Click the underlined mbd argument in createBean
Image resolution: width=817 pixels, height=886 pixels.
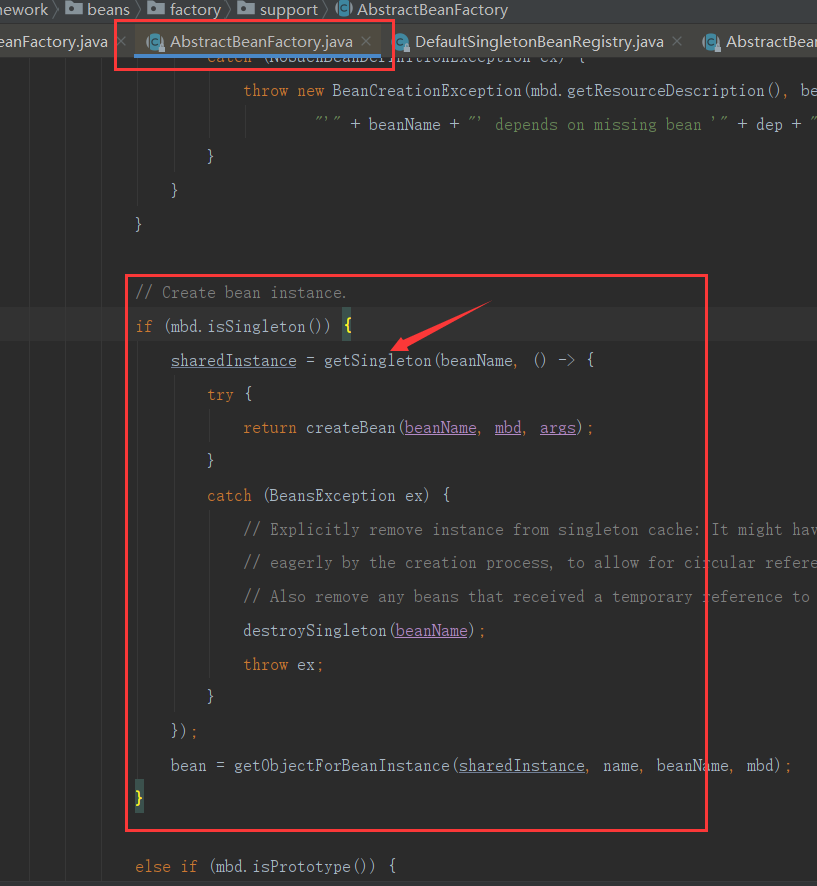(507, 427)
